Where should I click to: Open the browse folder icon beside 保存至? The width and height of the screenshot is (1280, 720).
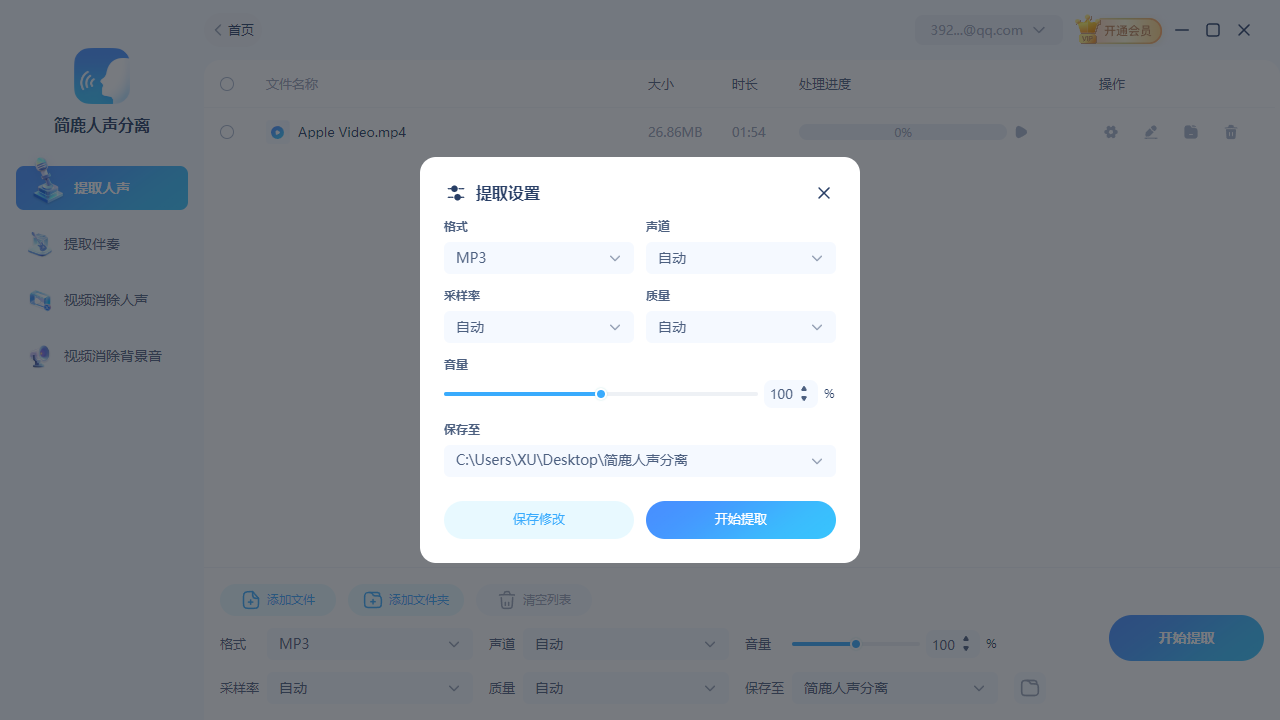tap(1029, 688)
